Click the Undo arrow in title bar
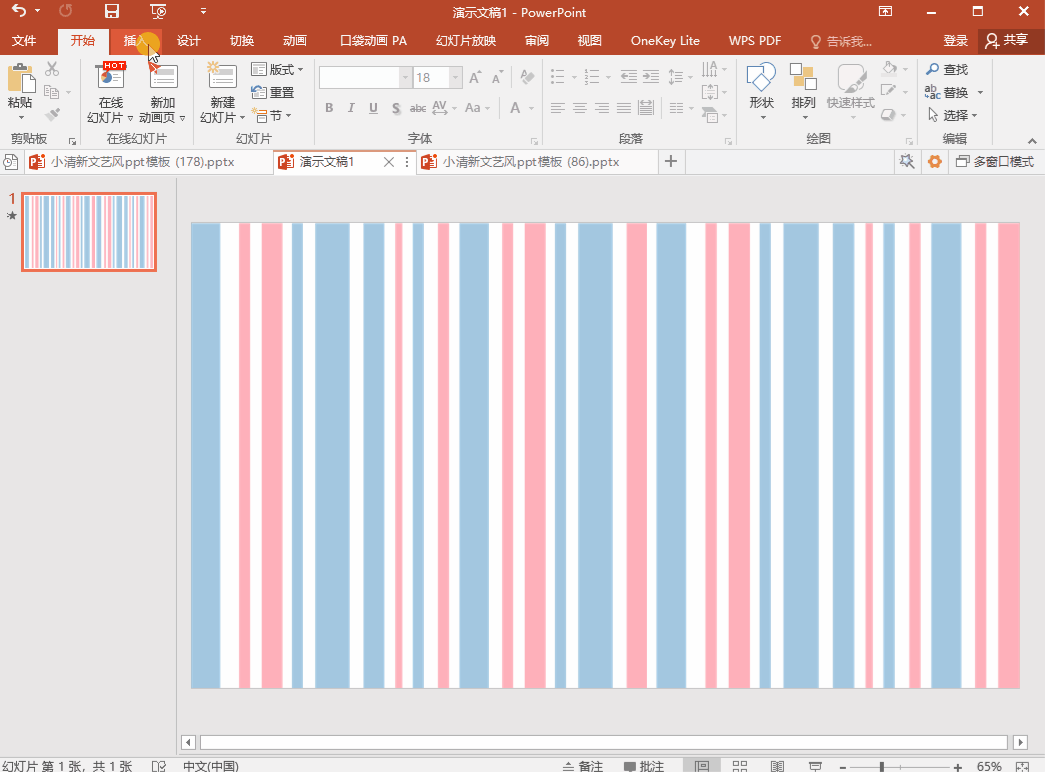This screenshot has width=1045, height=772. 19,11
